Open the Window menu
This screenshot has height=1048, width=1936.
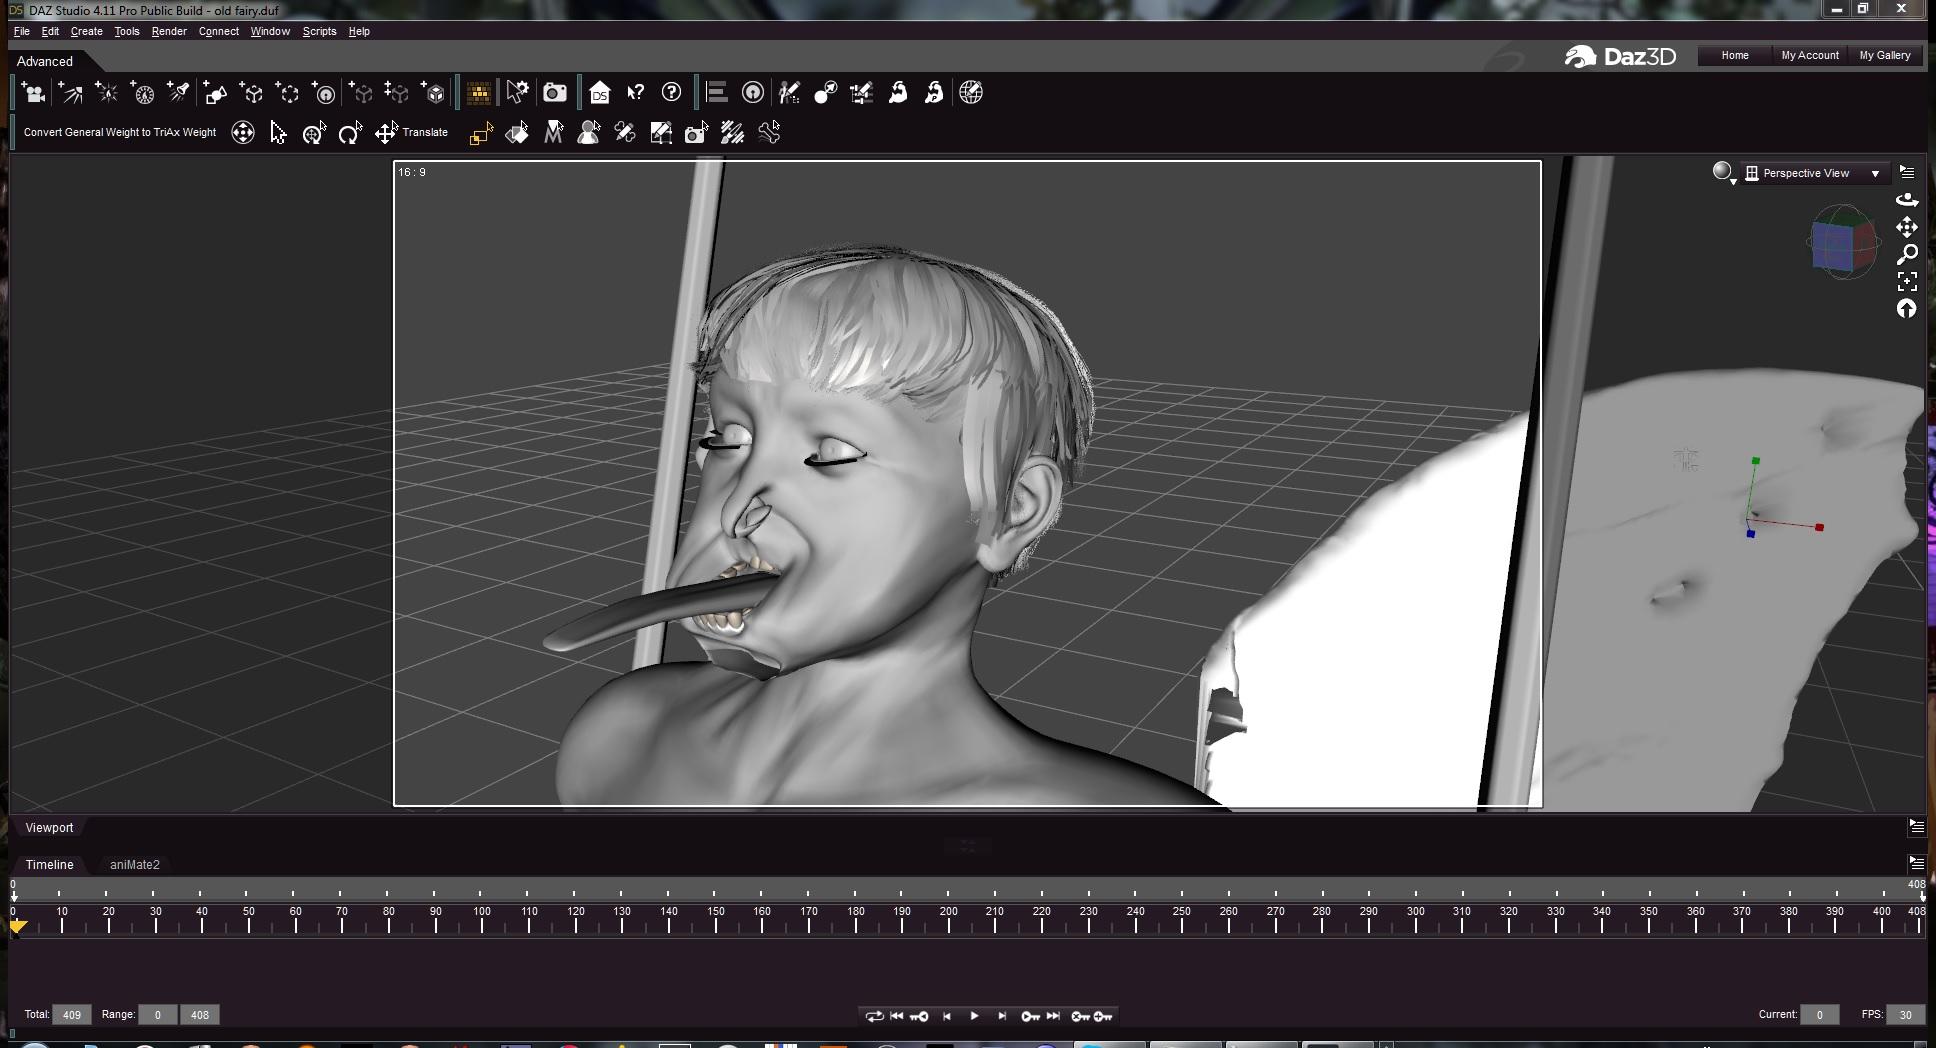[270, 31]
